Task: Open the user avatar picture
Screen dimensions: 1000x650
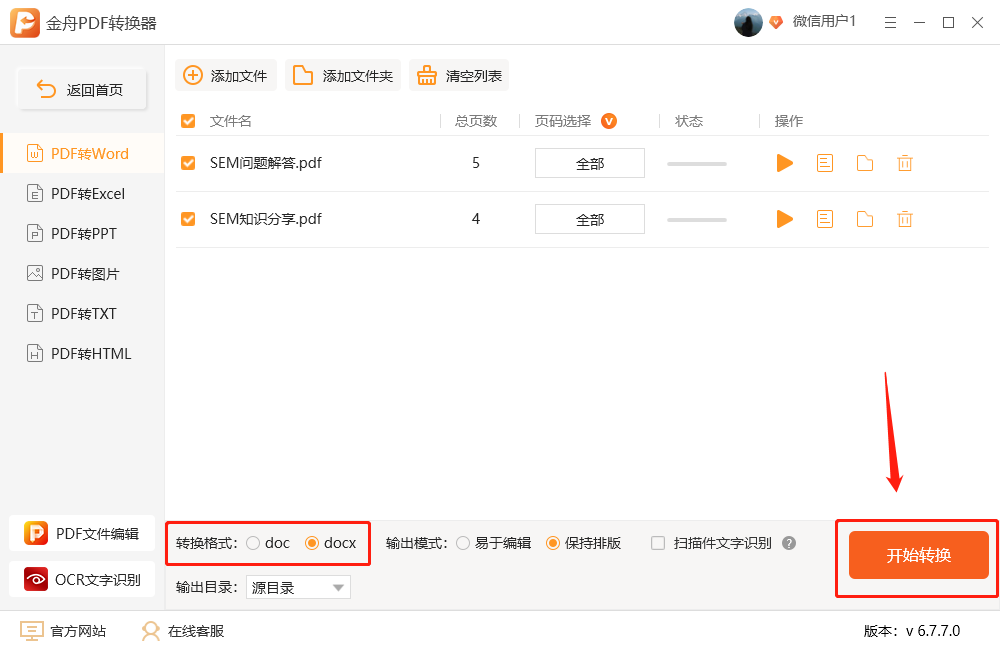Action: point(748,22)
